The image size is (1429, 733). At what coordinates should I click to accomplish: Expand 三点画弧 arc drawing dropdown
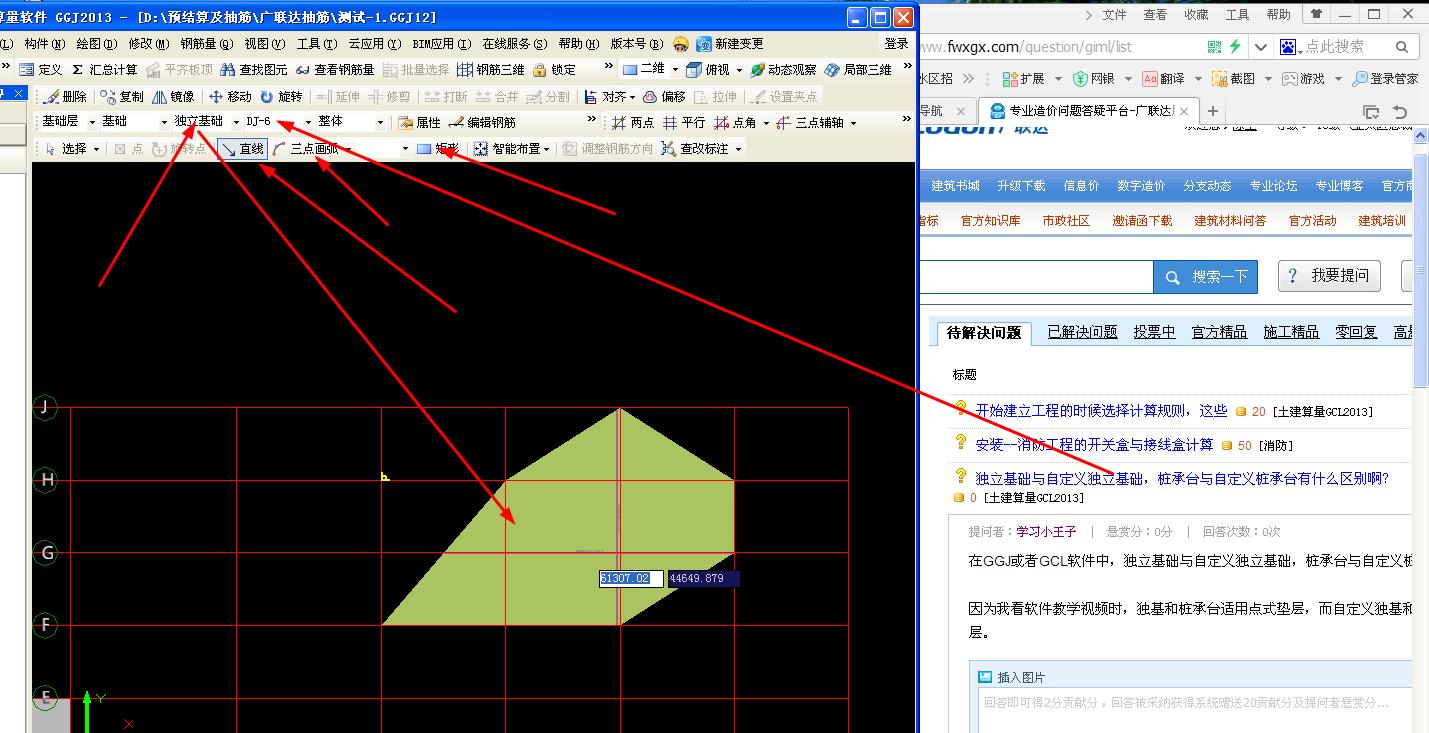point(348,149)
